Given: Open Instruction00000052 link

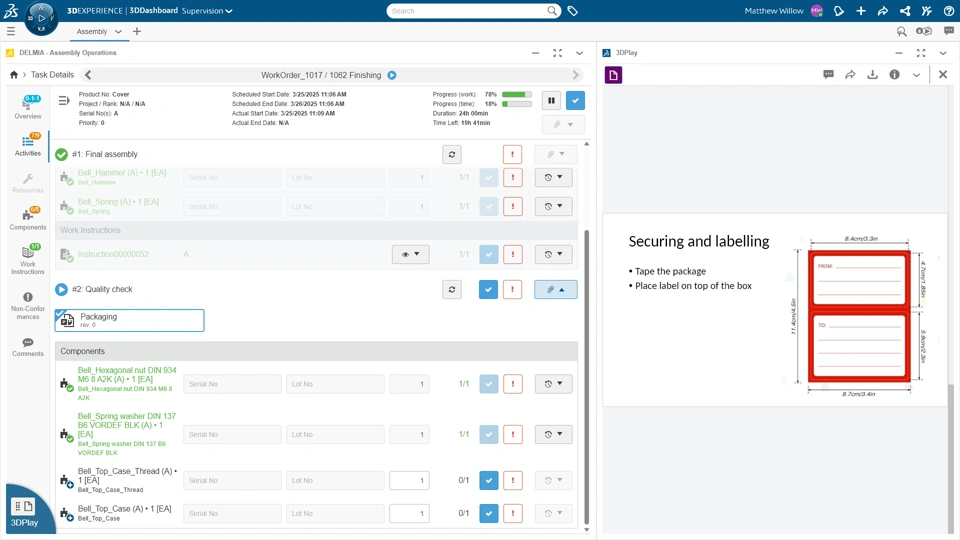Looking at the screenshot, I should point(113,254).
